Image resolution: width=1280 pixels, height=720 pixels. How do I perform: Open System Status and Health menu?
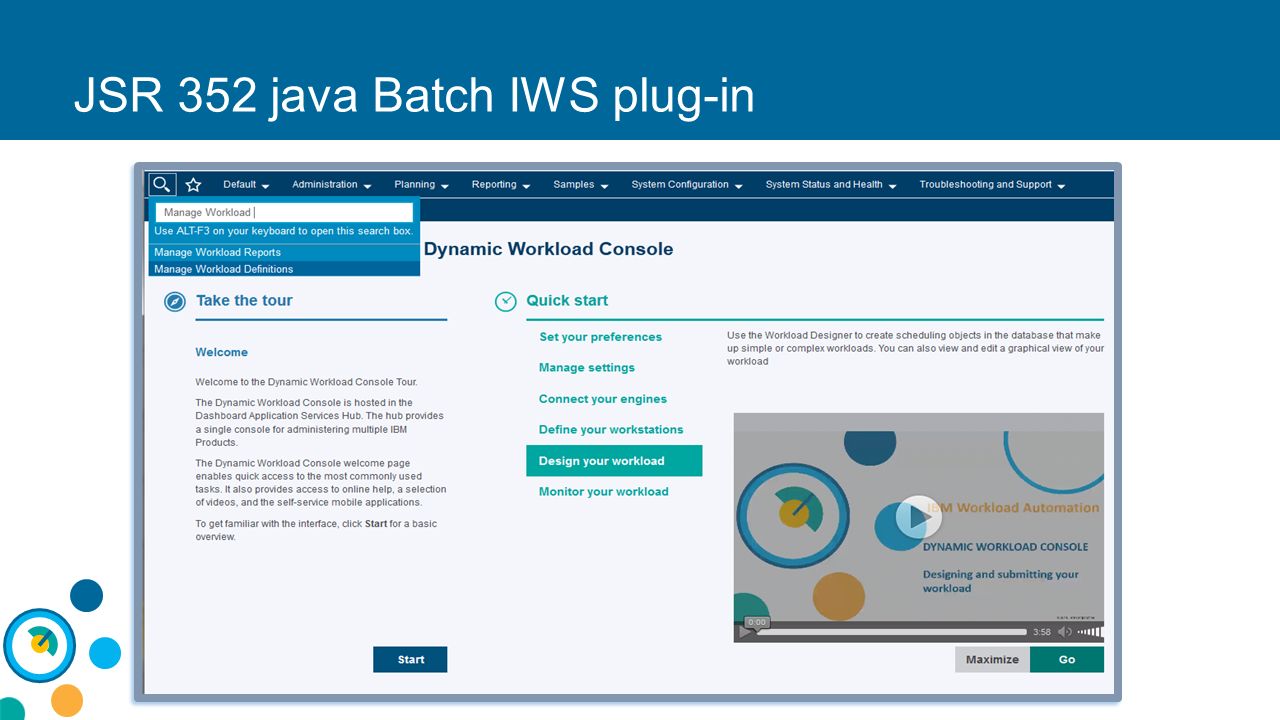pyautogui.click(x=831, y=185)
